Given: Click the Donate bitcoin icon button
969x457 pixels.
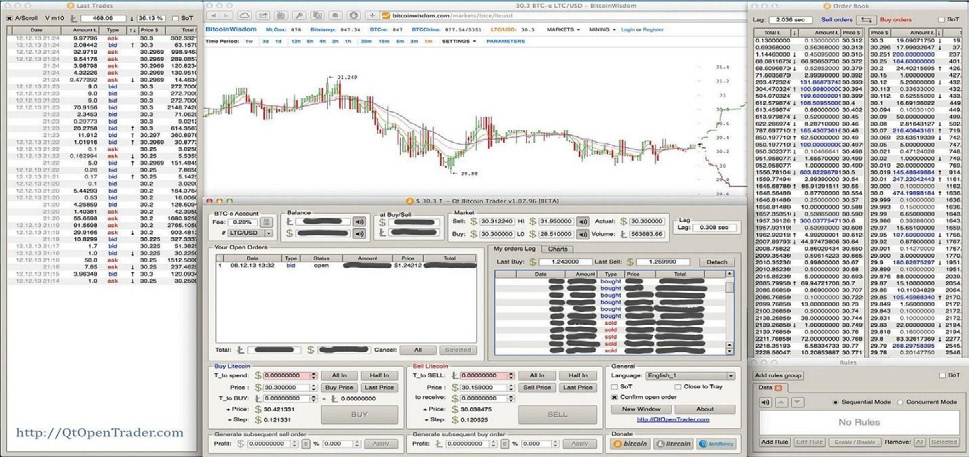Looking at the screenshot, I should [x=630, y=443].
